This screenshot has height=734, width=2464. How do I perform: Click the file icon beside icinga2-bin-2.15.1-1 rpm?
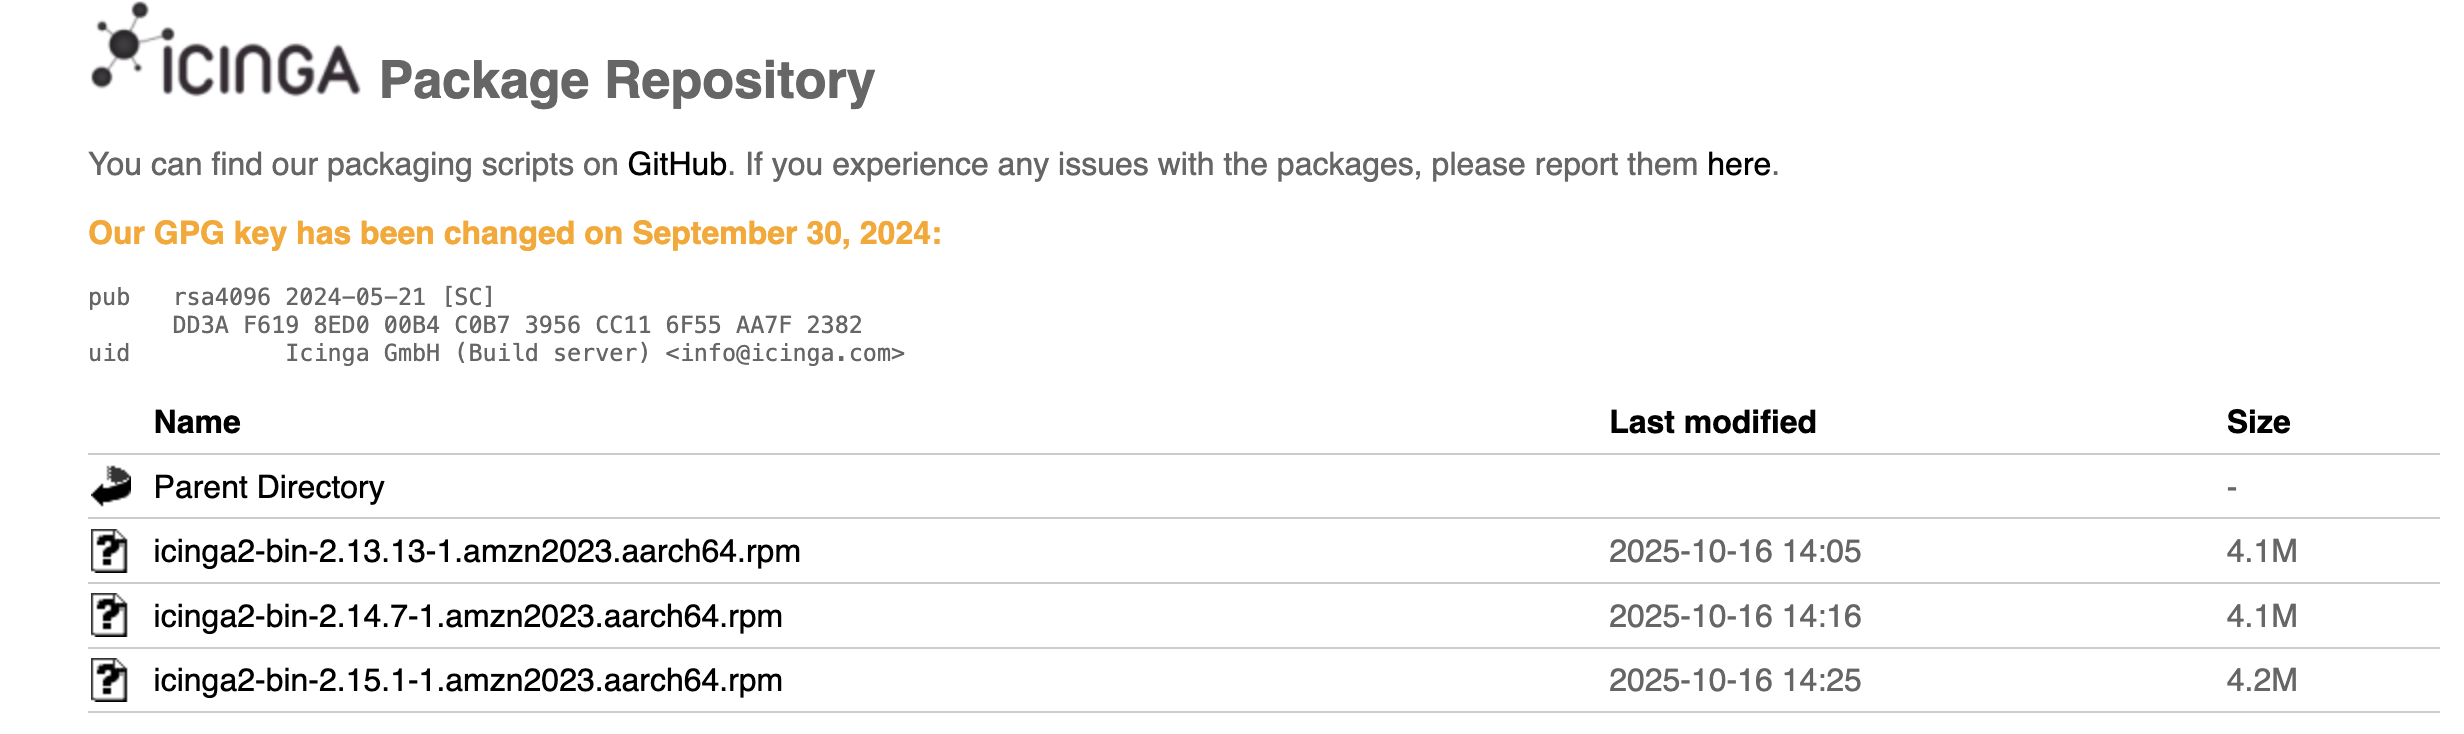tap(109, 681)
